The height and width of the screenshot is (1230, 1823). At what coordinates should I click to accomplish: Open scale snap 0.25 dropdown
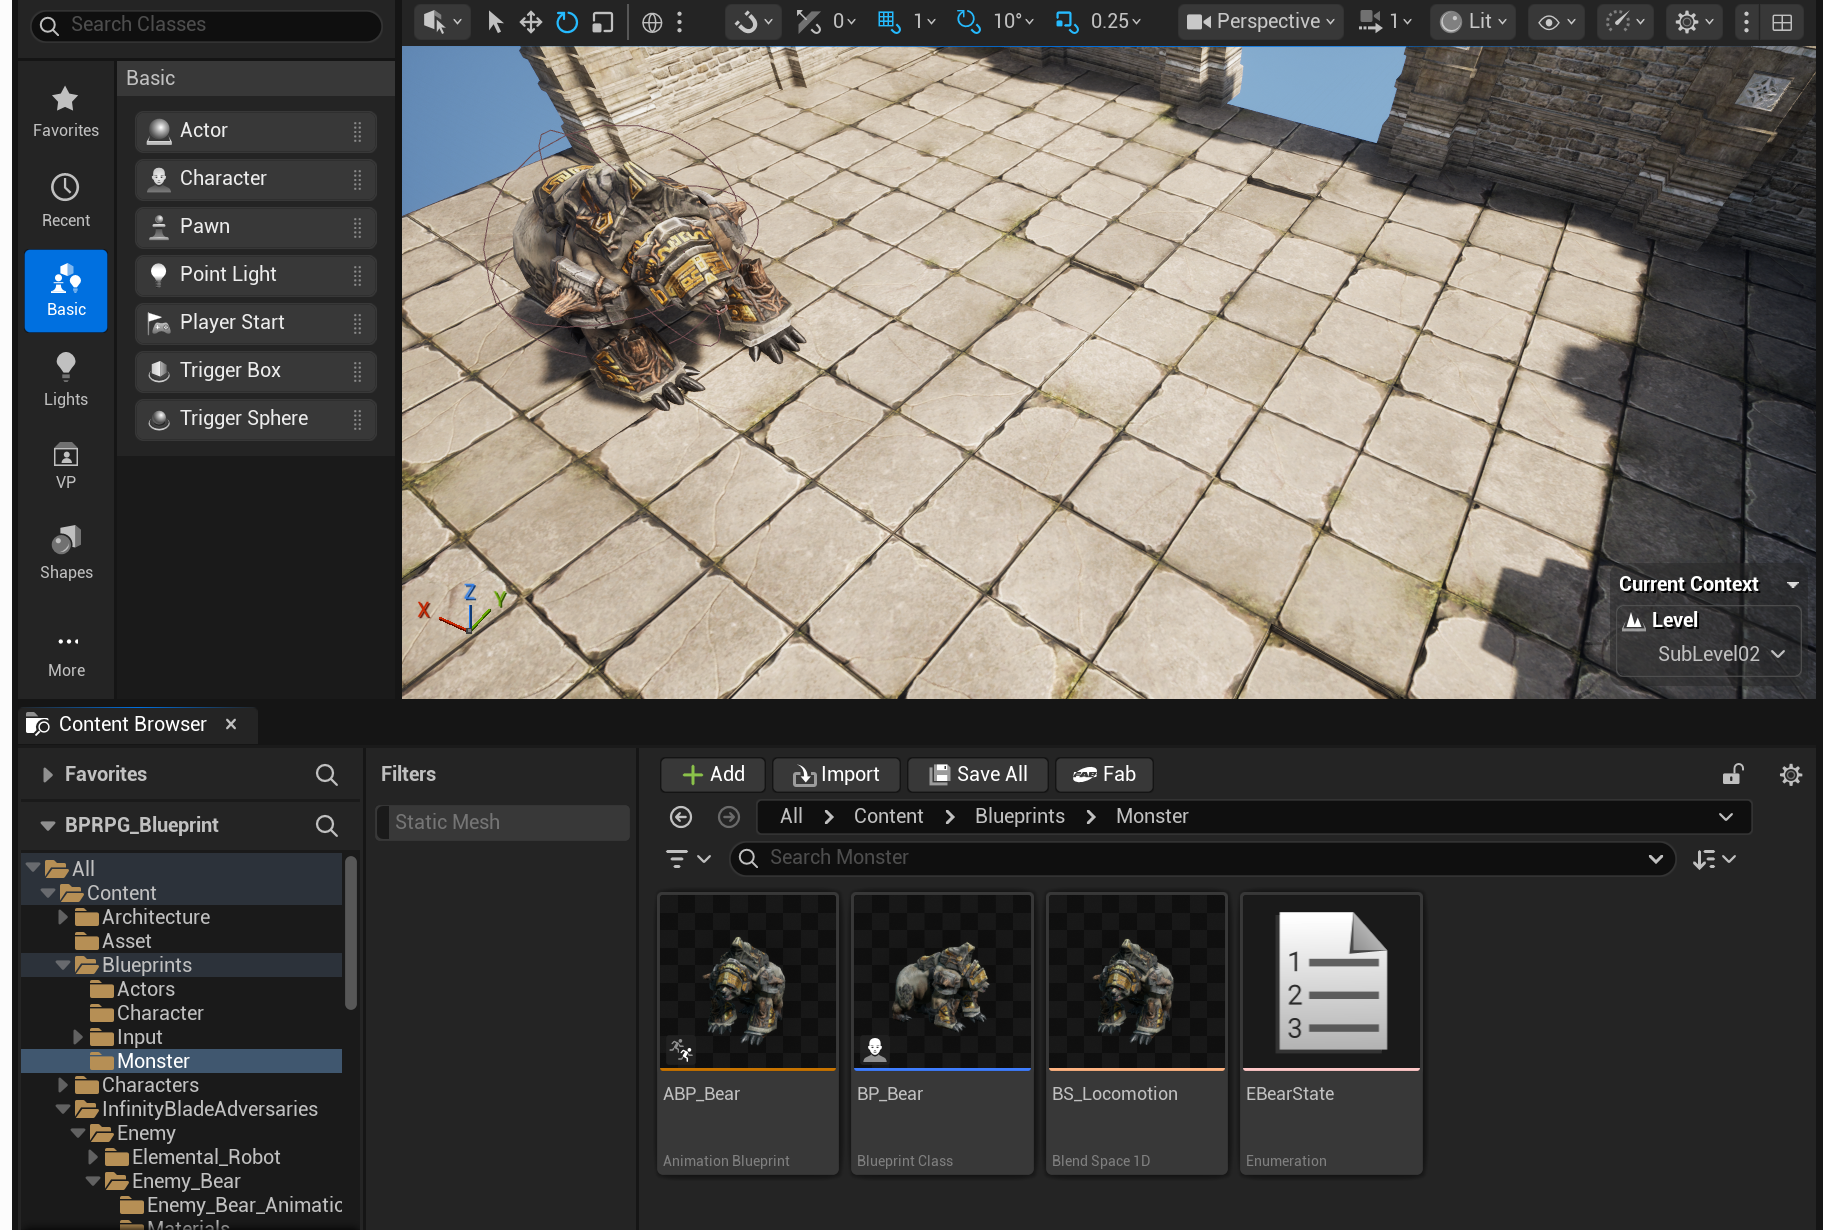click(1116, 21)
